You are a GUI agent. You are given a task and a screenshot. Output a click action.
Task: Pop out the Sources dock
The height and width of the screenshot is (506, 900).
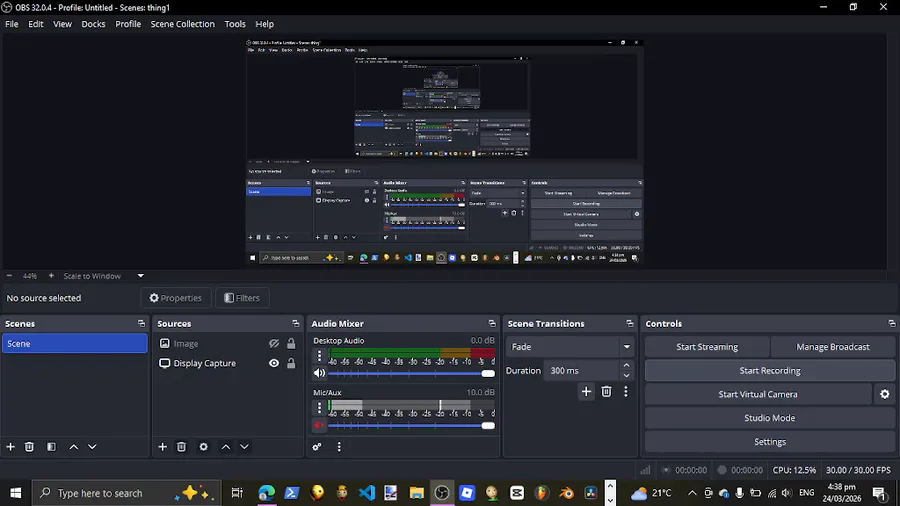point(295,324)
